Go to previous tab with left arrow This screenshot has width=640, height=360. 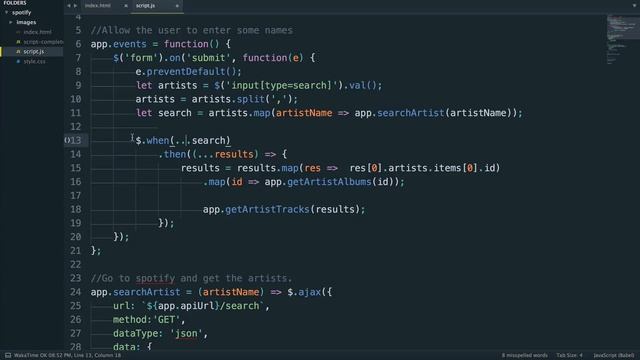click(x=69, y=6)
